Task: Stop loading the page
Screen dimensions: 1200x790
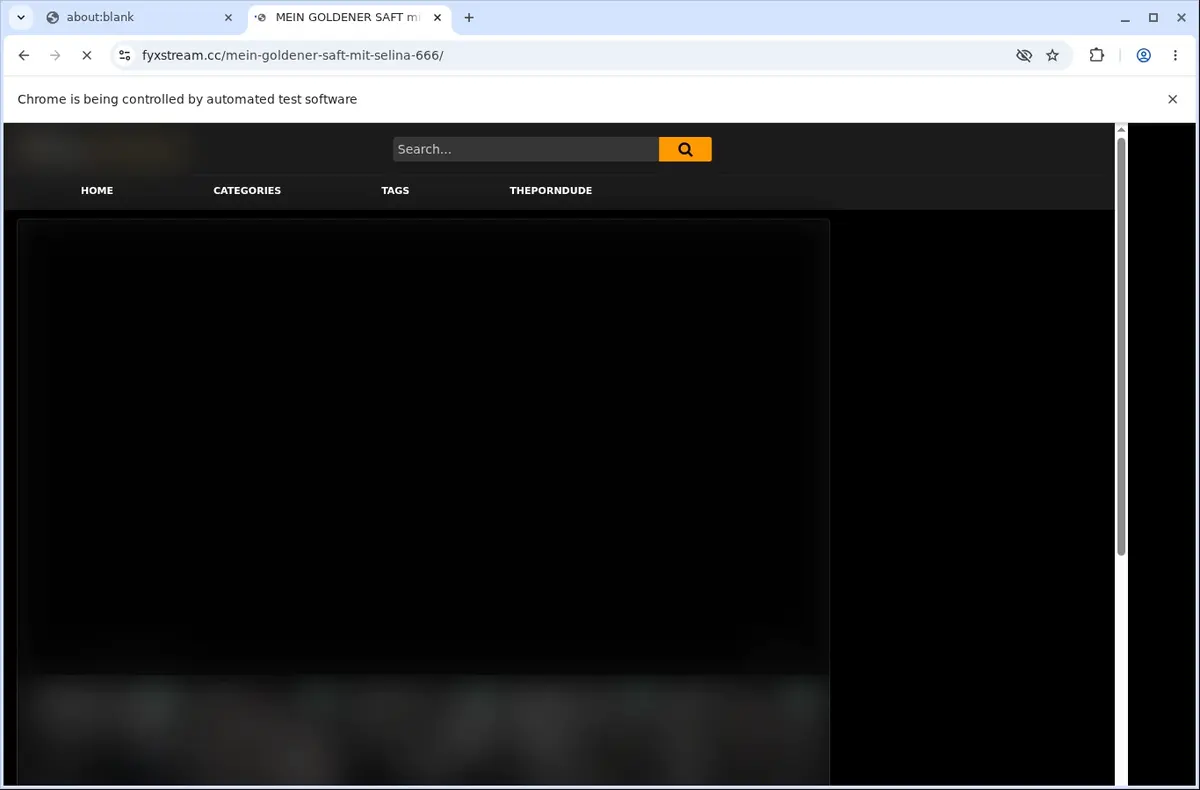Action: [x=87, y=56]
